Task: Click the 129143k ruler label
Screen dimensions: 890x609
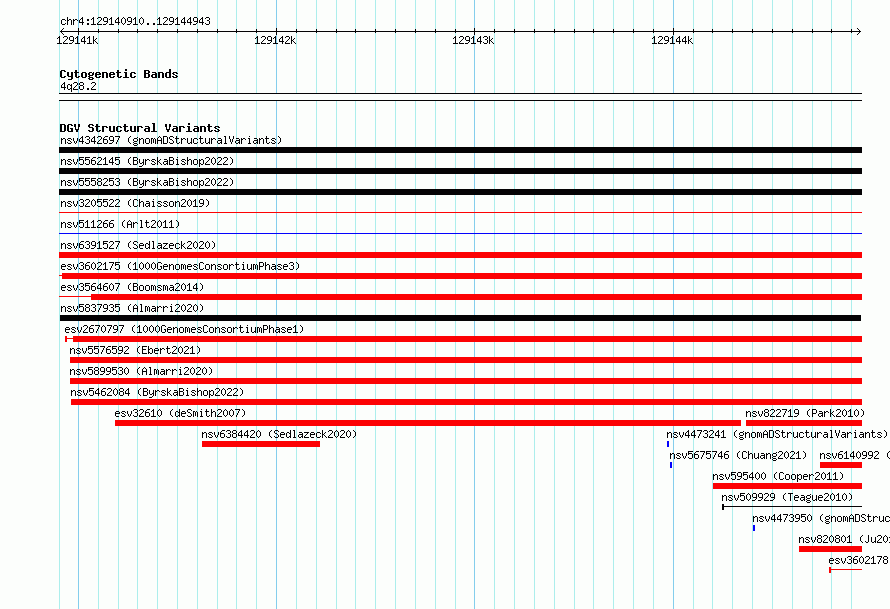Action: [x=473, y=40]
